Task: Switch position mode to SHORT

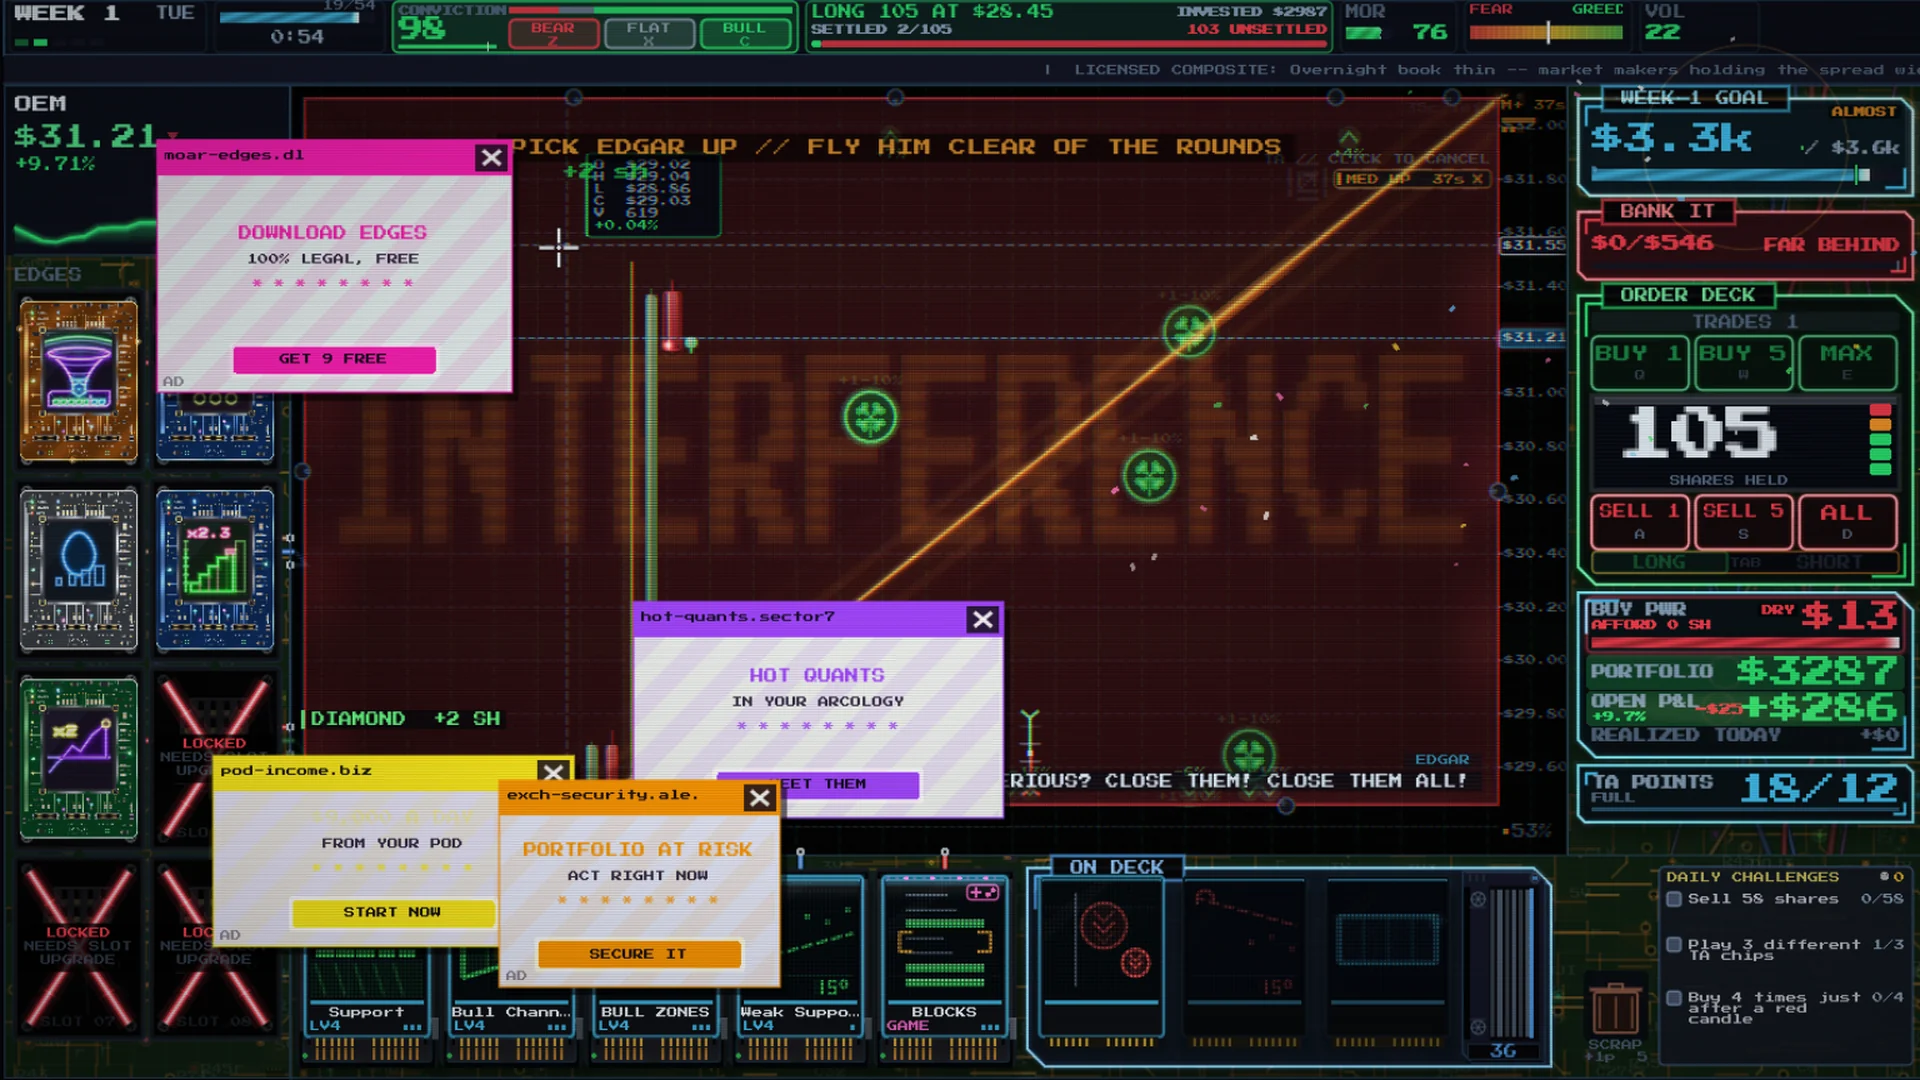Action: (1830, 562)
